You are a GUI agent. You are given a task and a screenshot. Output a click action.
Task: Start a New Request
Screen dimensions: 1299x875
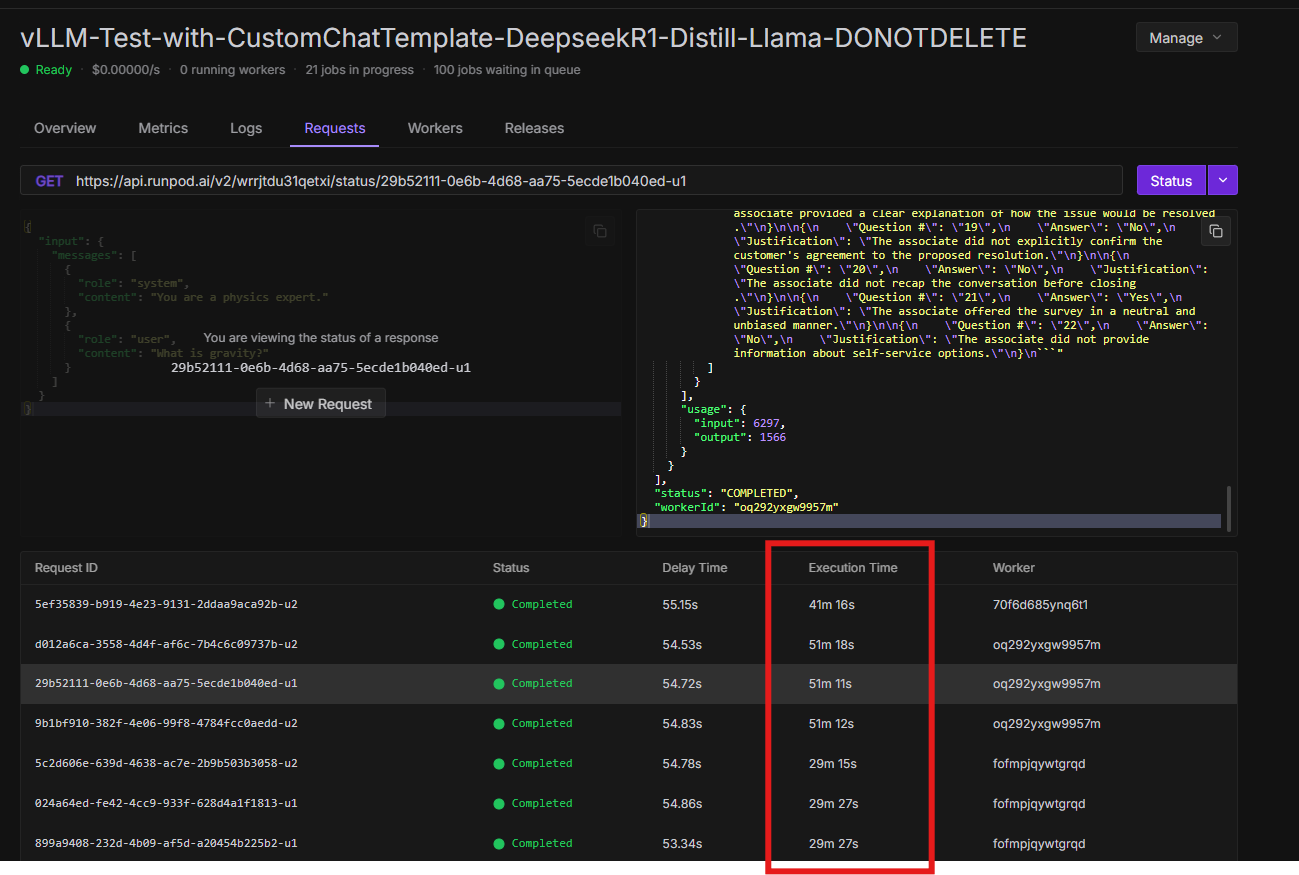[x=320, y=404]
